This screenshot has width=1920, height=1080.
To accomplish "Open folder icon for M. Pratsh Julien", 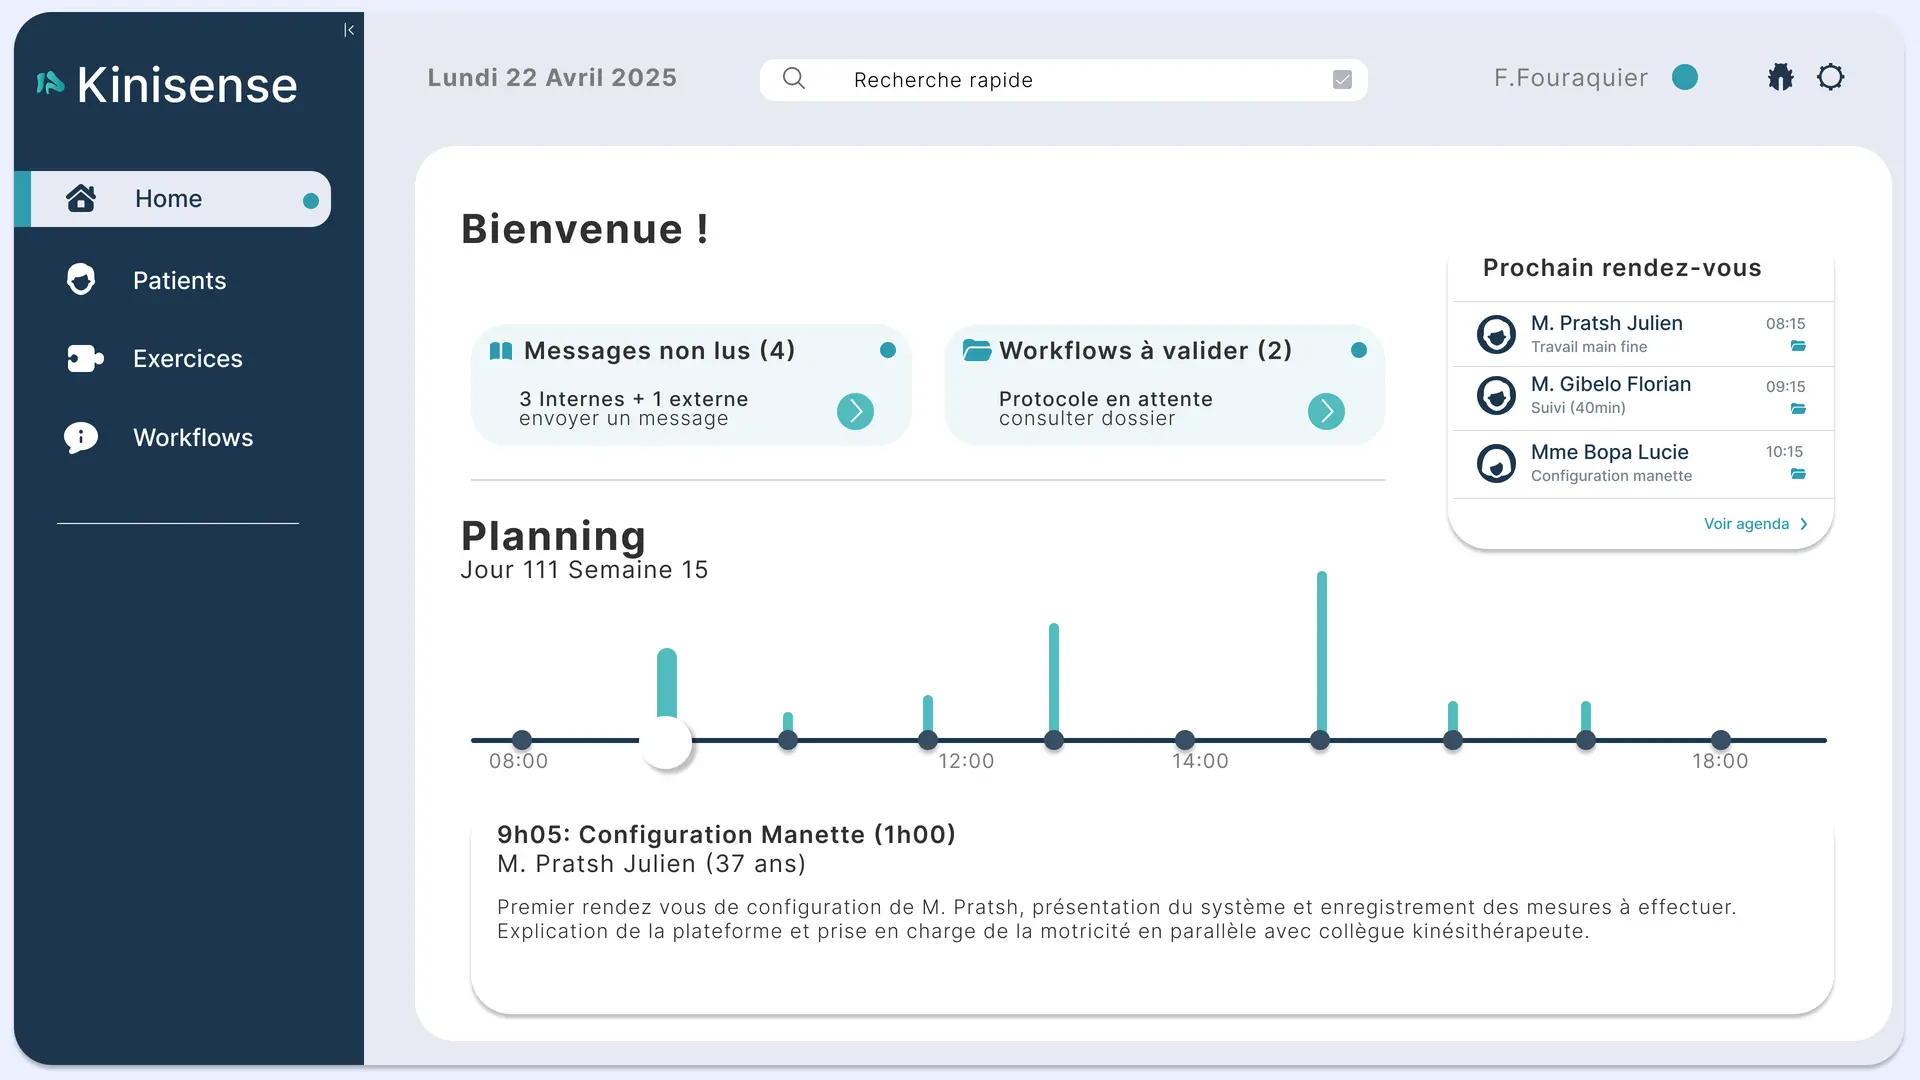I will pos(1798,346).
